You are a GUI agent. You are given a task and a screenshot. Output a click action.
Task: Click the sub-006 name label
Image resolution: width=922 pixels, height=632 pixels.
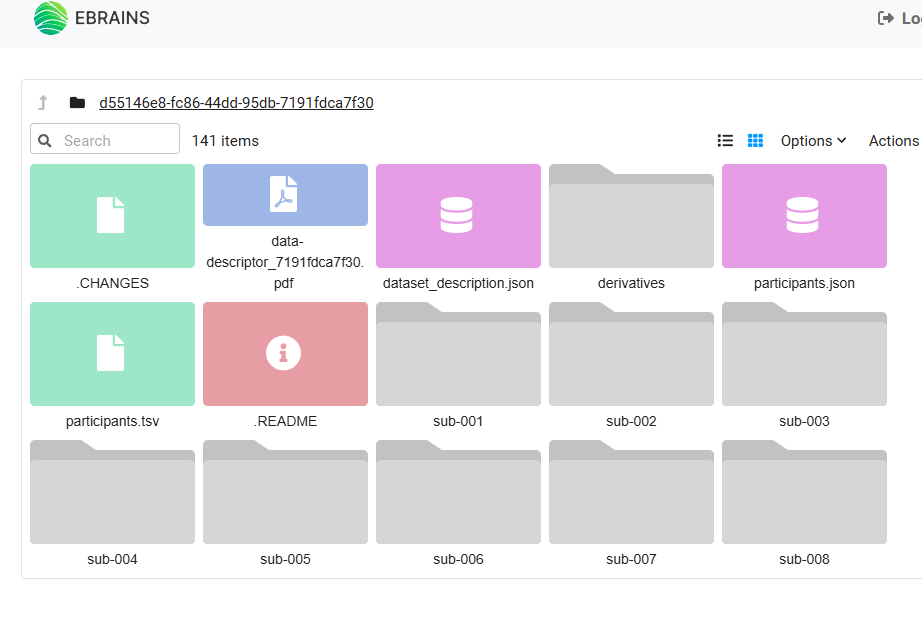tap(458, 560)
